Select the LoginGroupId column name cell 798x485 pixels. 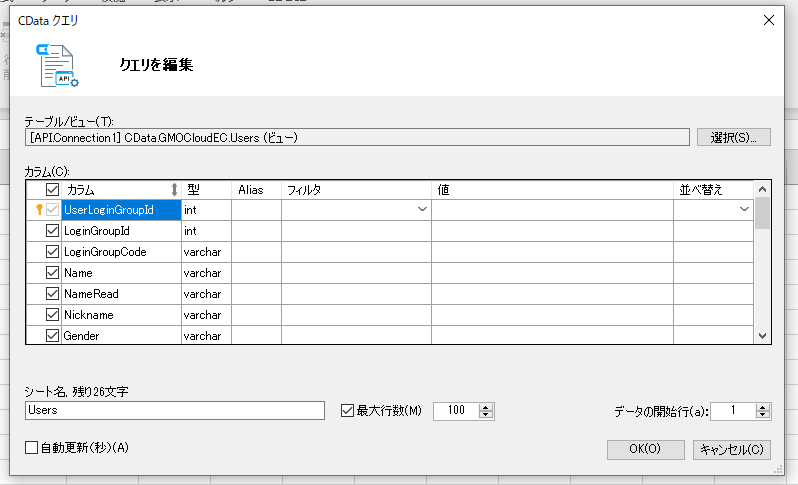[x=121, y=231]
